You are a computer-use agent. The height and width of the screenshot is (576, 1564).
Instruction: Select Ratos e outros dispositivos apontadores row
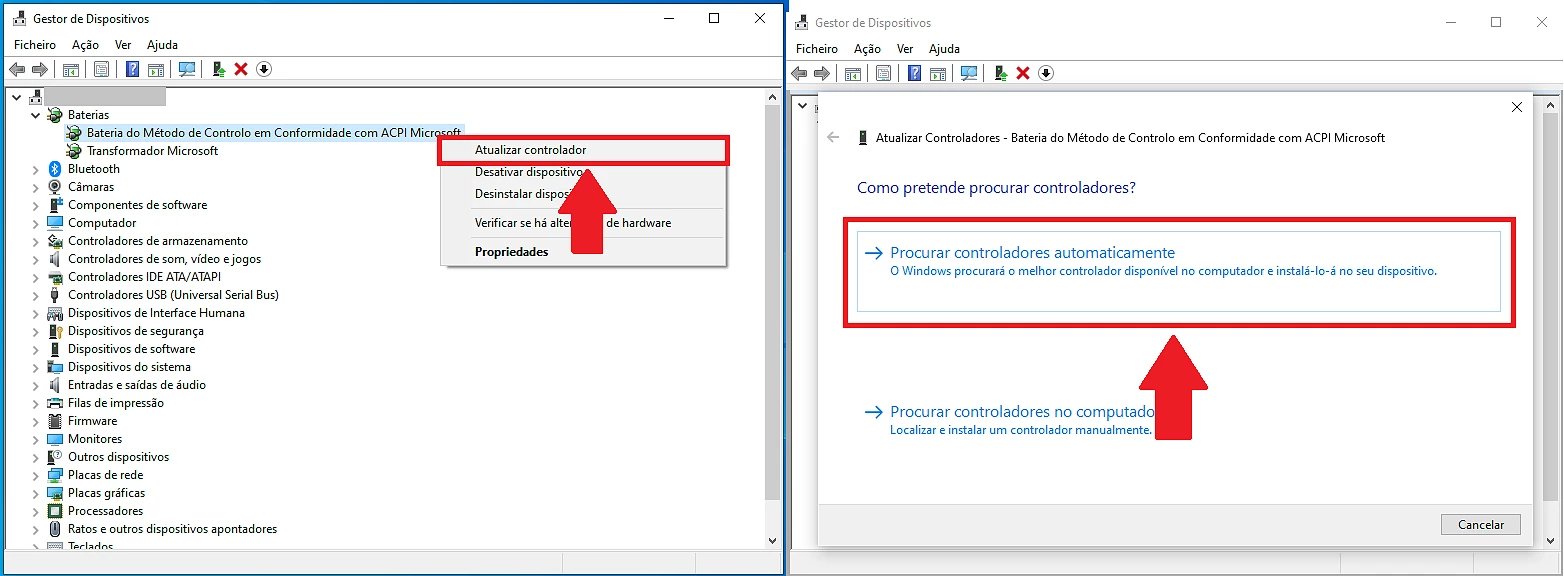tap(172, 529)
